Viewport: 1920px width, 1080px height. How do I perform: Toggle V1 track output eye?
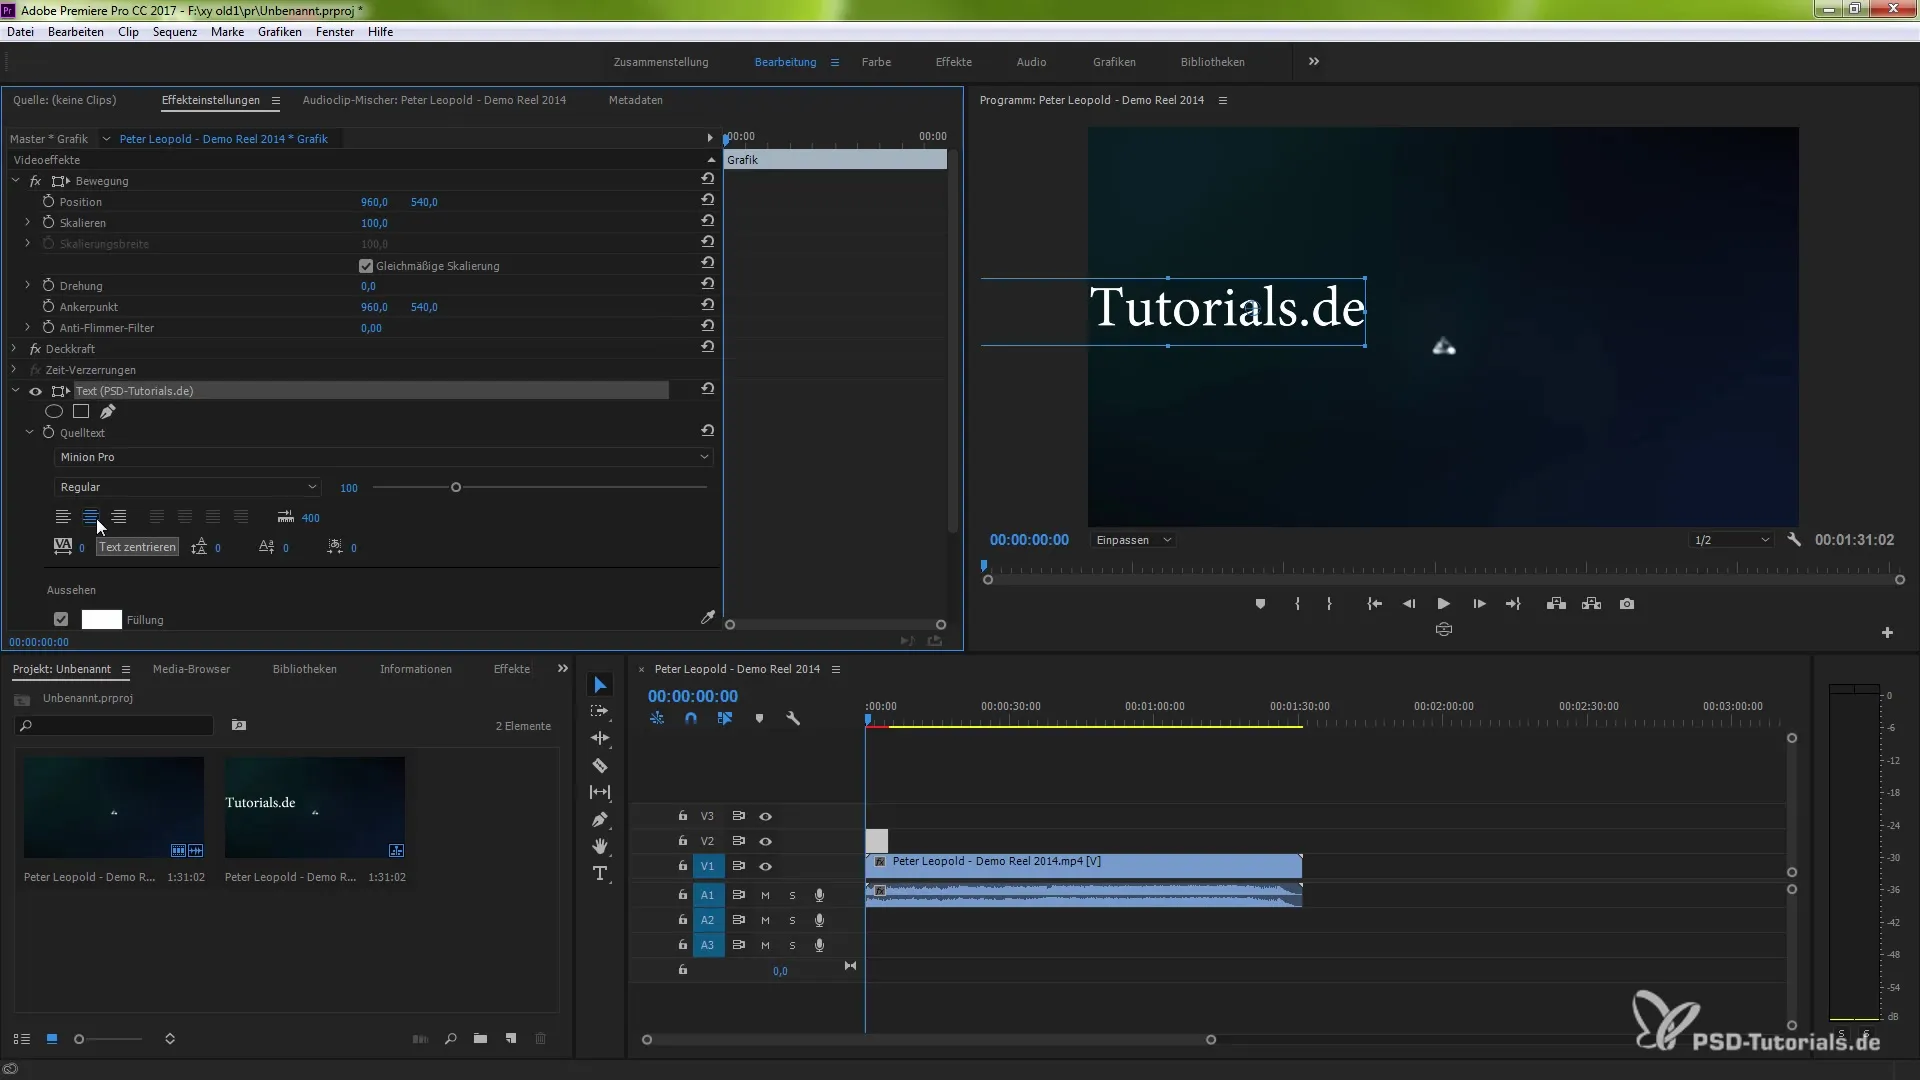click(765, 866)
